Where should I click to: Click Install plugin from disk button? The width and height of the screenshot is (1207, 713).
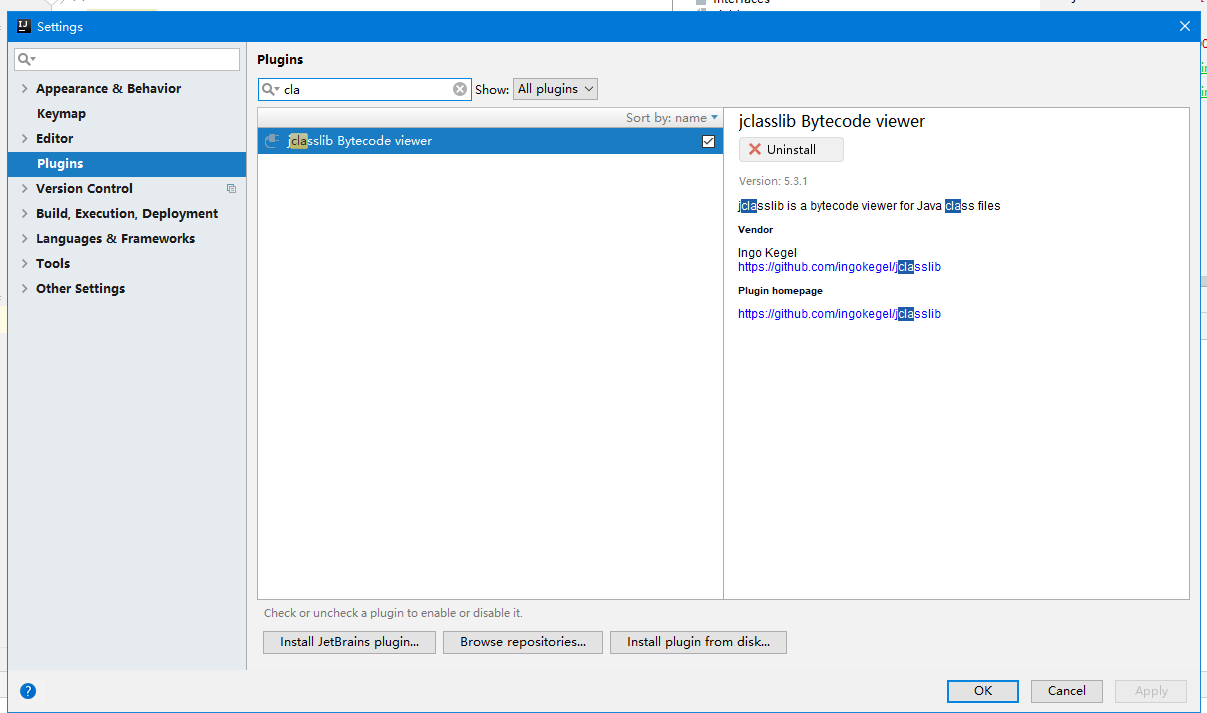pyautogui.click(x=698, y=642)
